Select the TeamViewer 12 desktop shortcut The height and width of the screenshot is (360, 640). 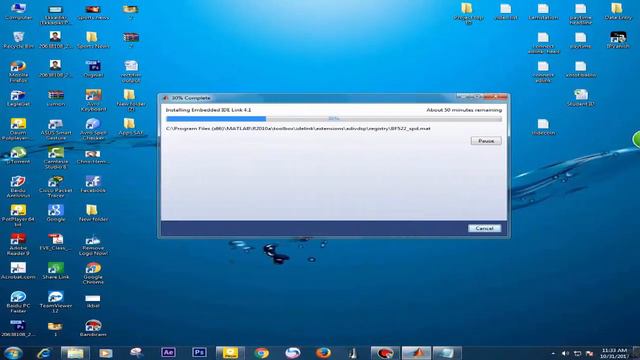[x=56, y=302]
